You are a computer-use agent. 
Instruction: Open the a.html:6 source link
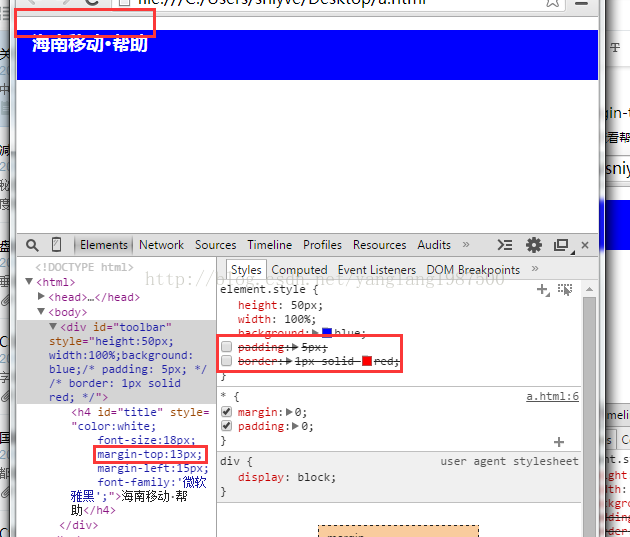[x=552, y=396]
